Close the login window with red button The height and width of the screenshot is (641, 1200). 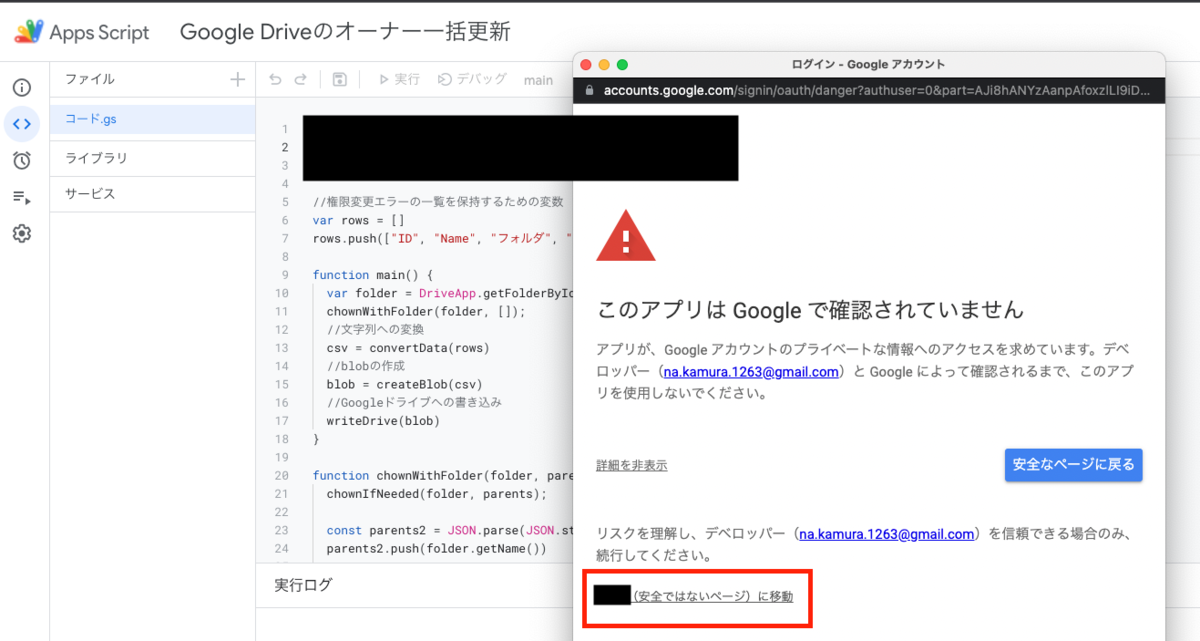point(585,64)
